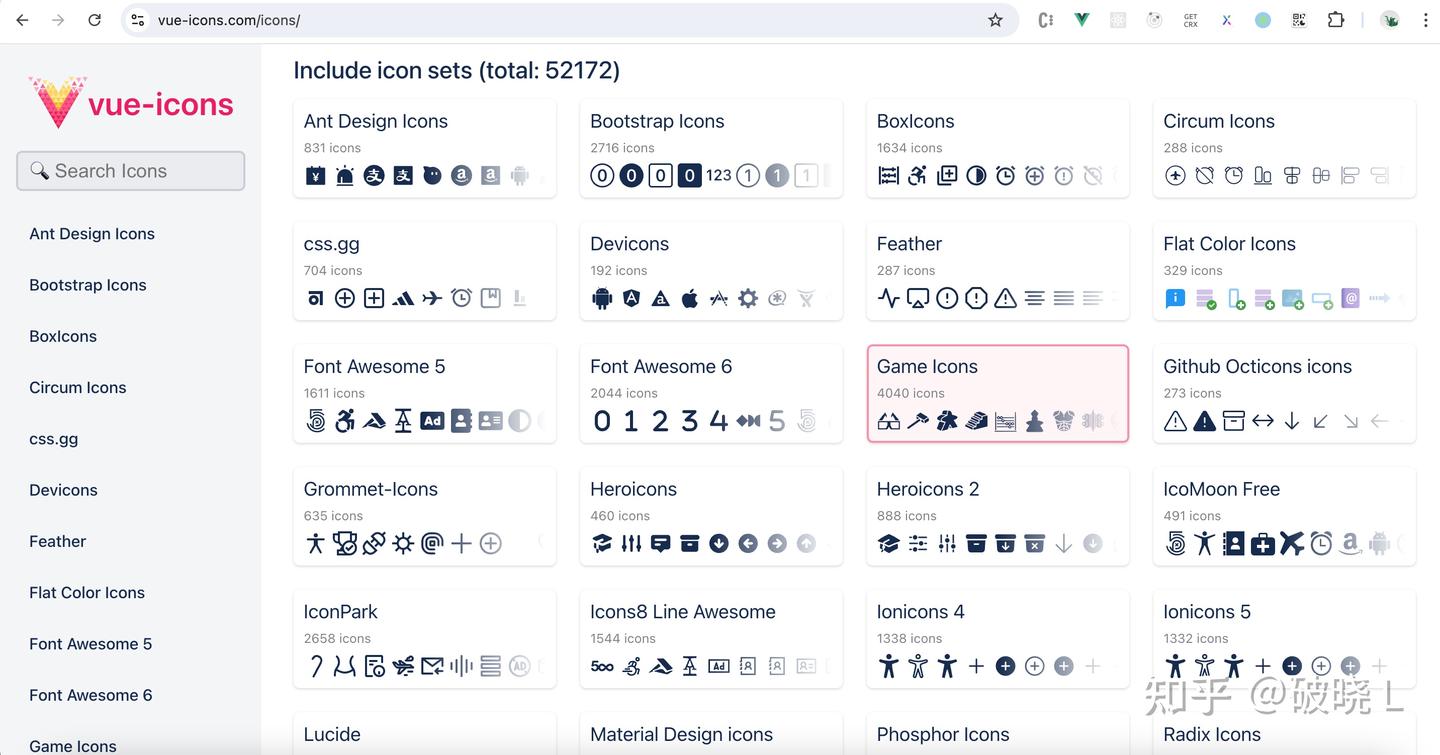This screenshot has width=1440, height=755.
Task: Click the gear icon in the Devicons card
Action: [x=748, y=298]
